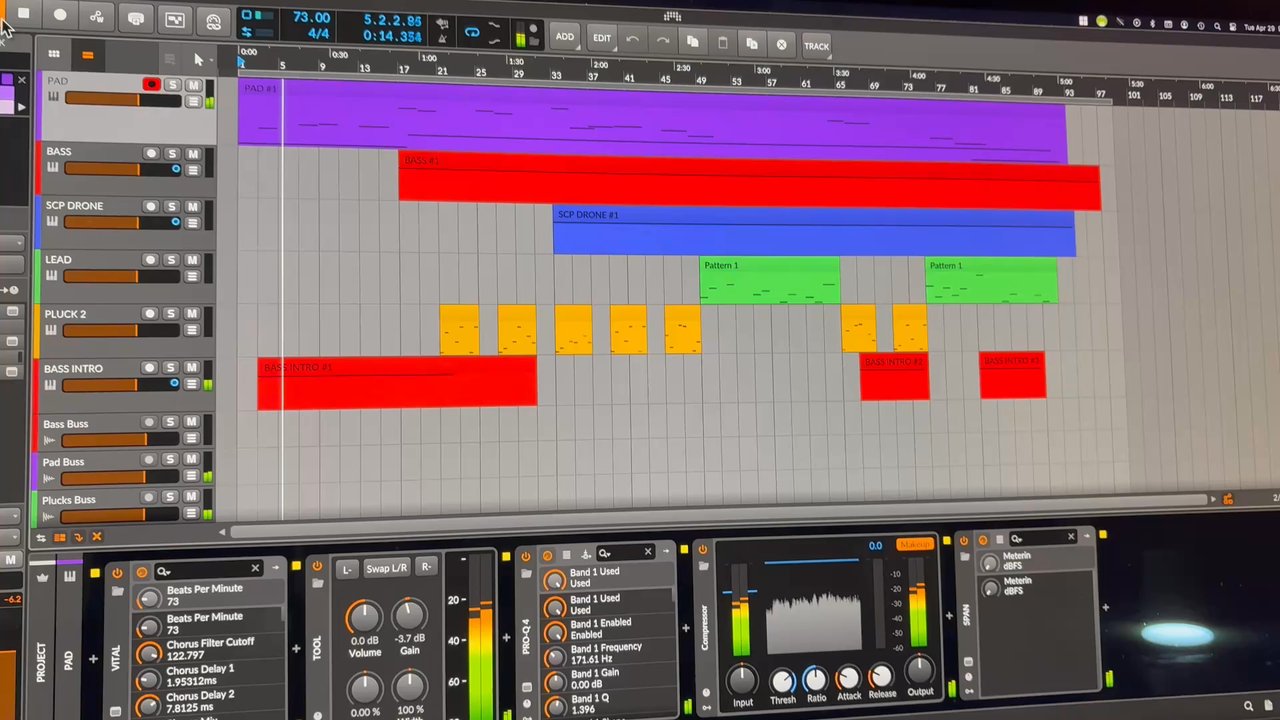This screenshot has height=720, width=1280.
Task: Toggle Compressor device power button
Action: pos(703,549)
